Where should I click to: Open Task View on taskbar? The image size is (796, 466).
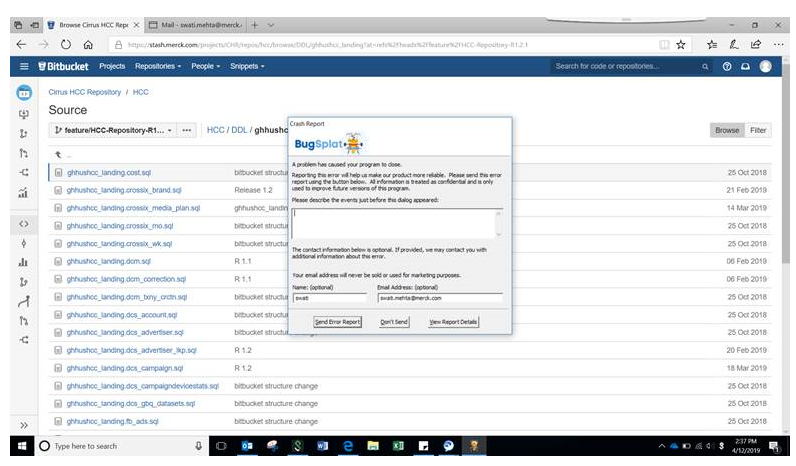coord(221,446)
